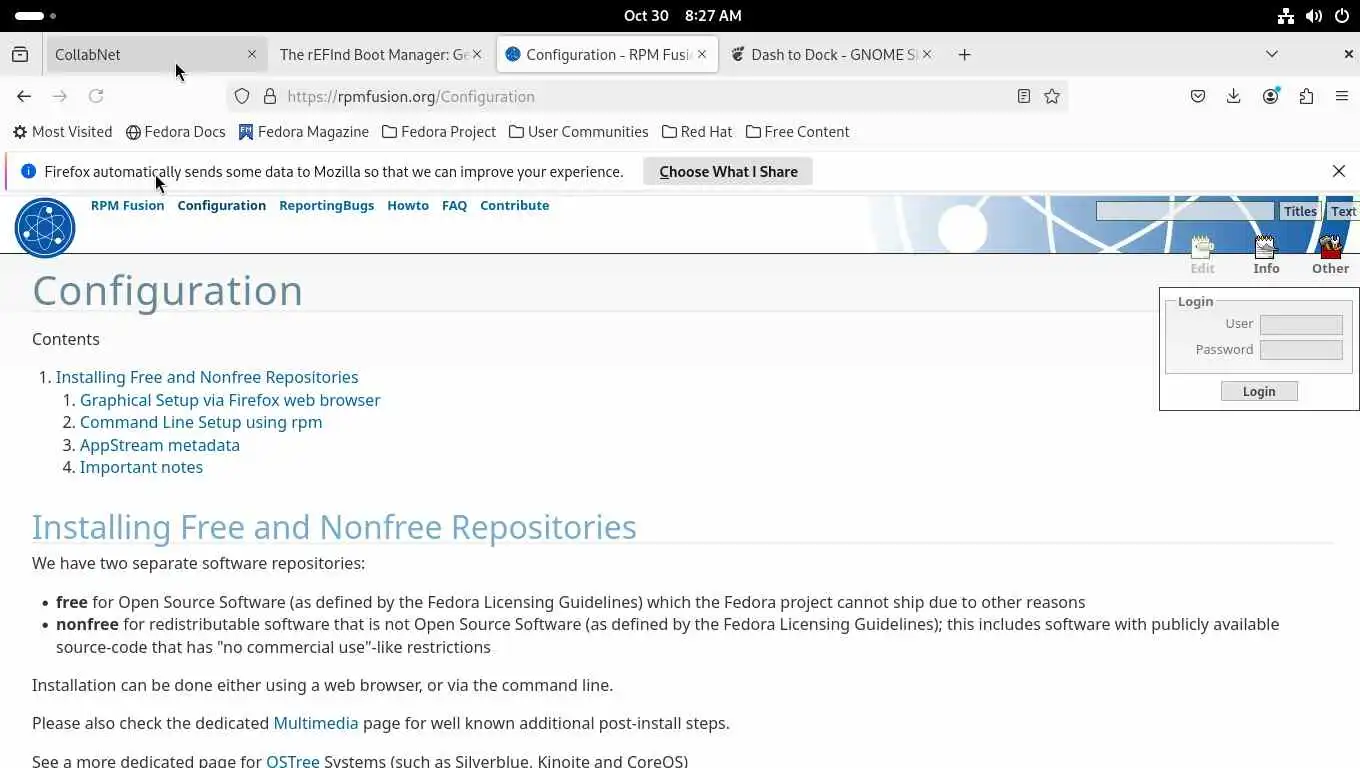
Task: Open the Howto navigation item
Action: pos(408,205)
